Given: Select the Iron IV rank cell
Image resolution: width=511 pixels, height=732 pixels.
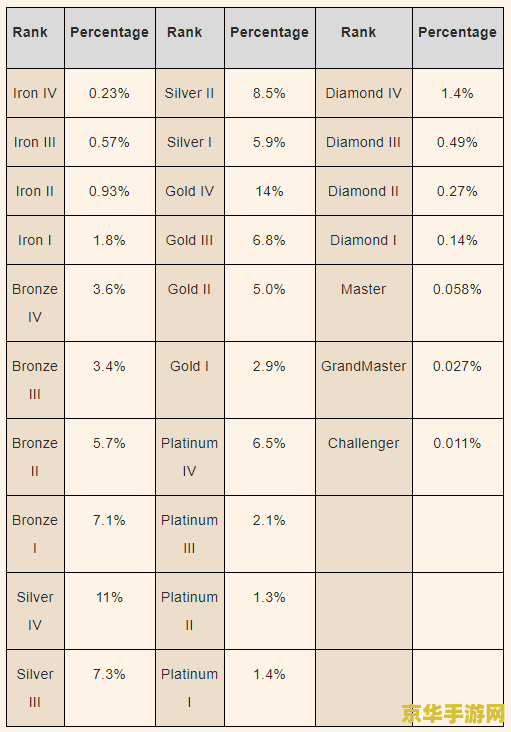Looking at the screenshot, I should click(x=35, y=93).
